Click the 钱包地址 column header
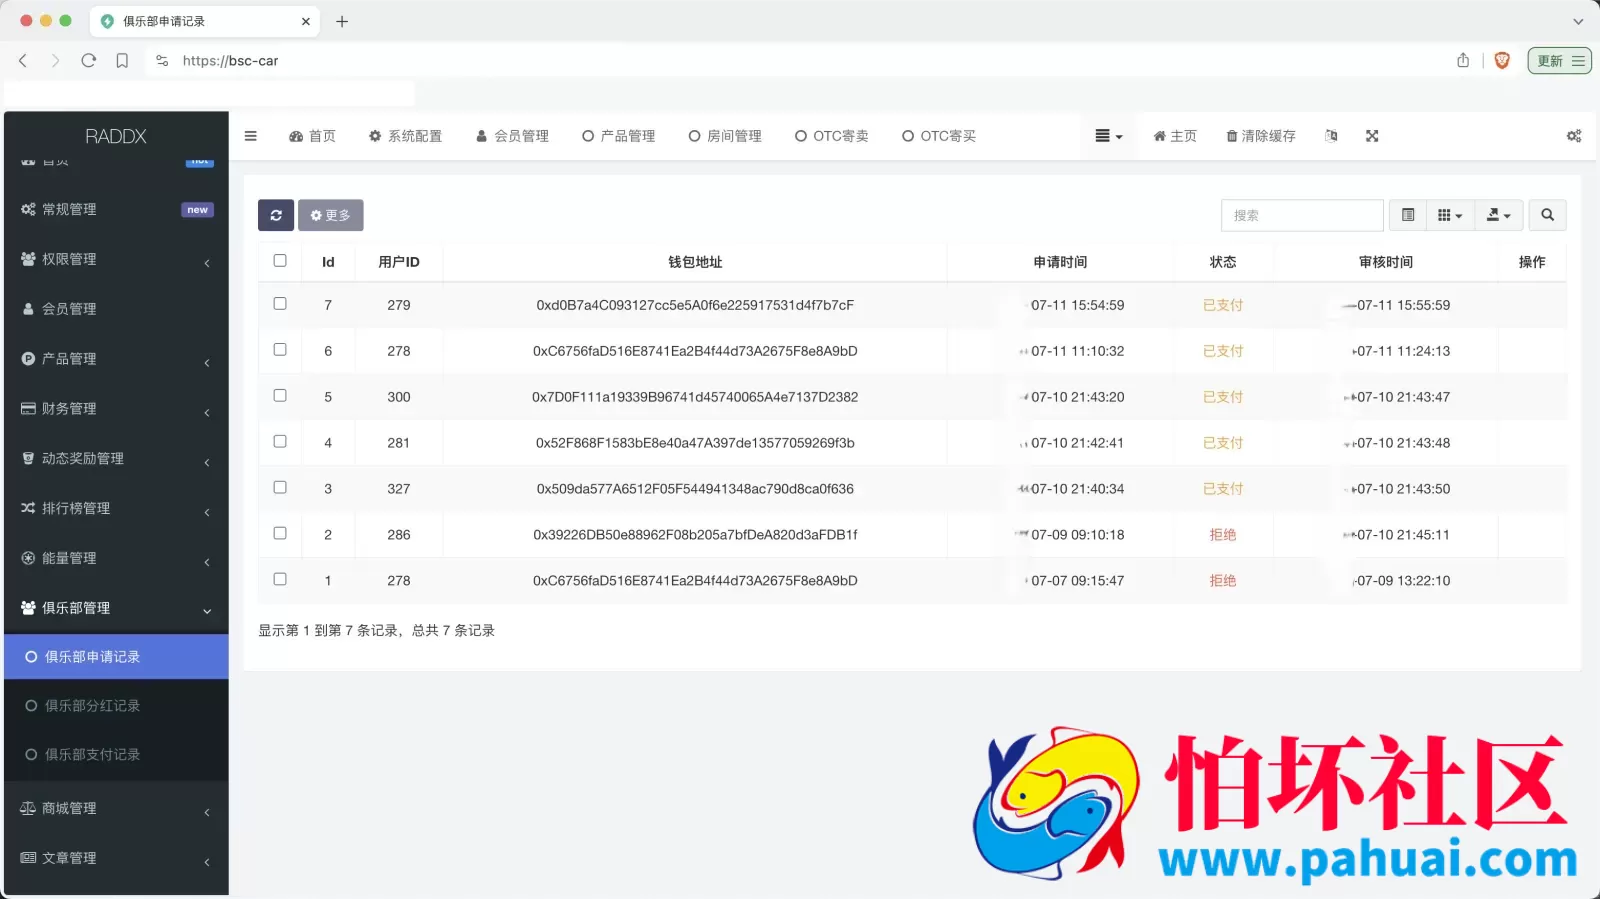Viewport: 1600px width, 899px height. pyautogui.click(x=695, y=262)
